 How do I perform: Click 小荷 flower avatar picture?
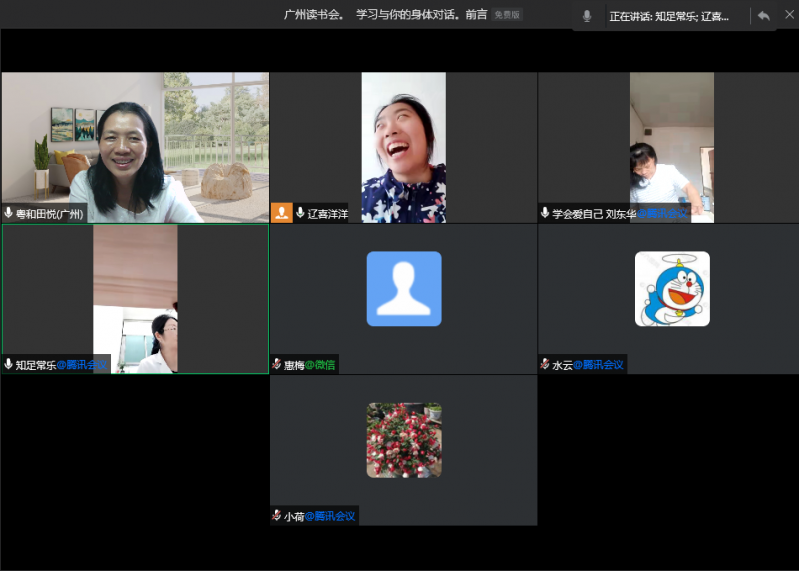point(403,439)
